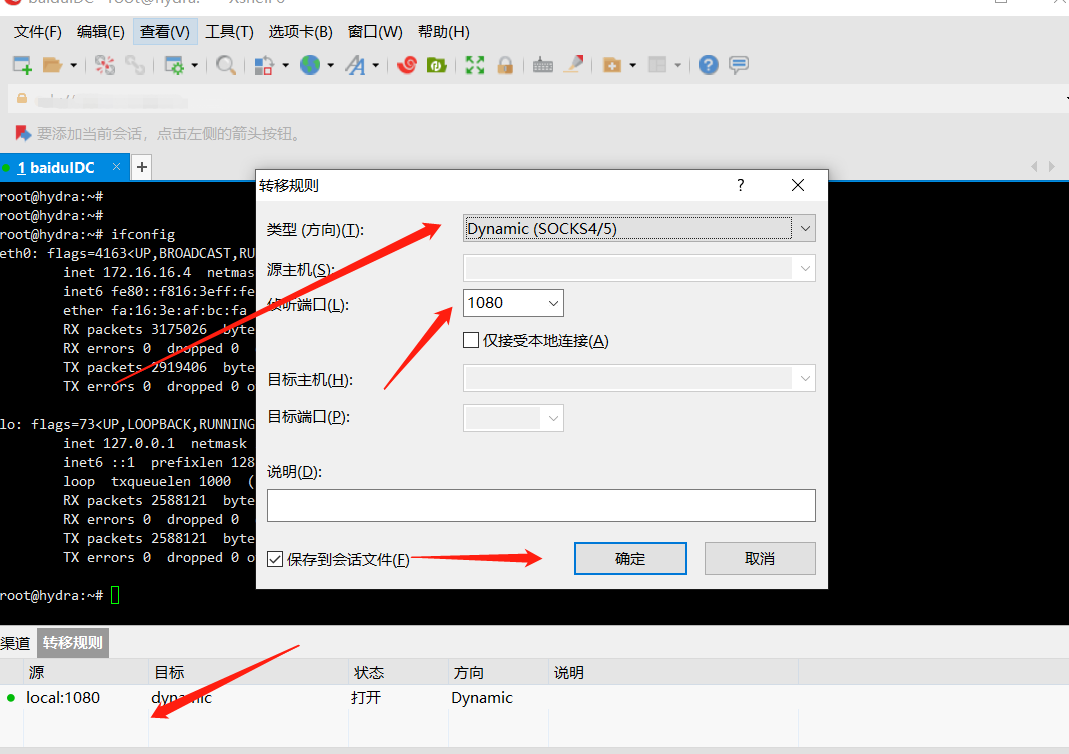Toggle the full screen view icon
The width and height of the screenshot is (1069, 754).
tap(474, 64)
